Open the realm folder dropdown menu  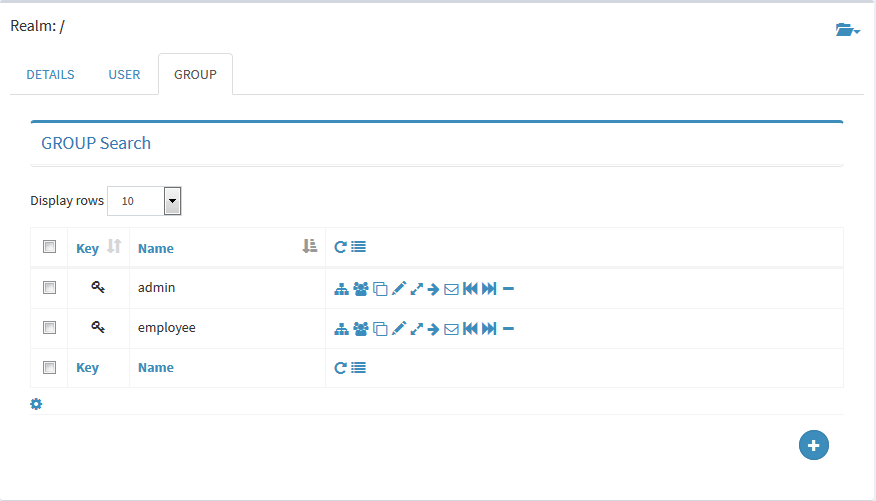click(848, 30)
